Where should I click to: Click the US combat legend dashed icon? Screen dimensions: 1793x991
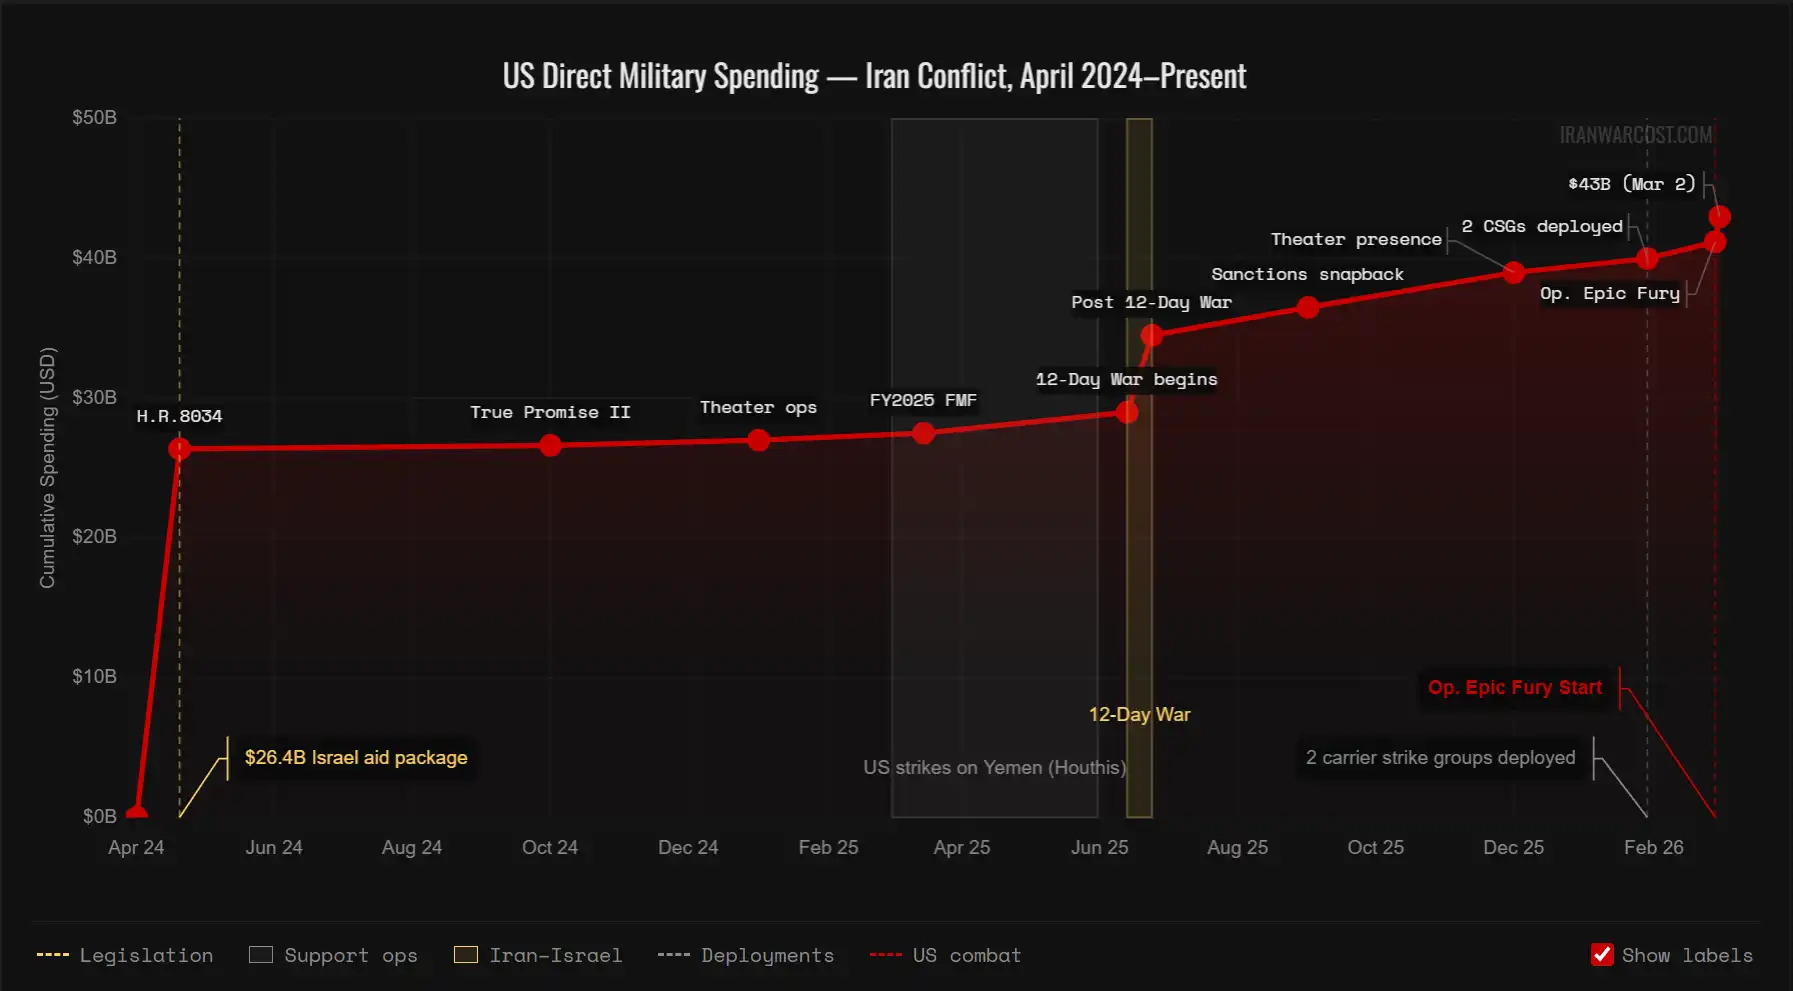[886, 955]
